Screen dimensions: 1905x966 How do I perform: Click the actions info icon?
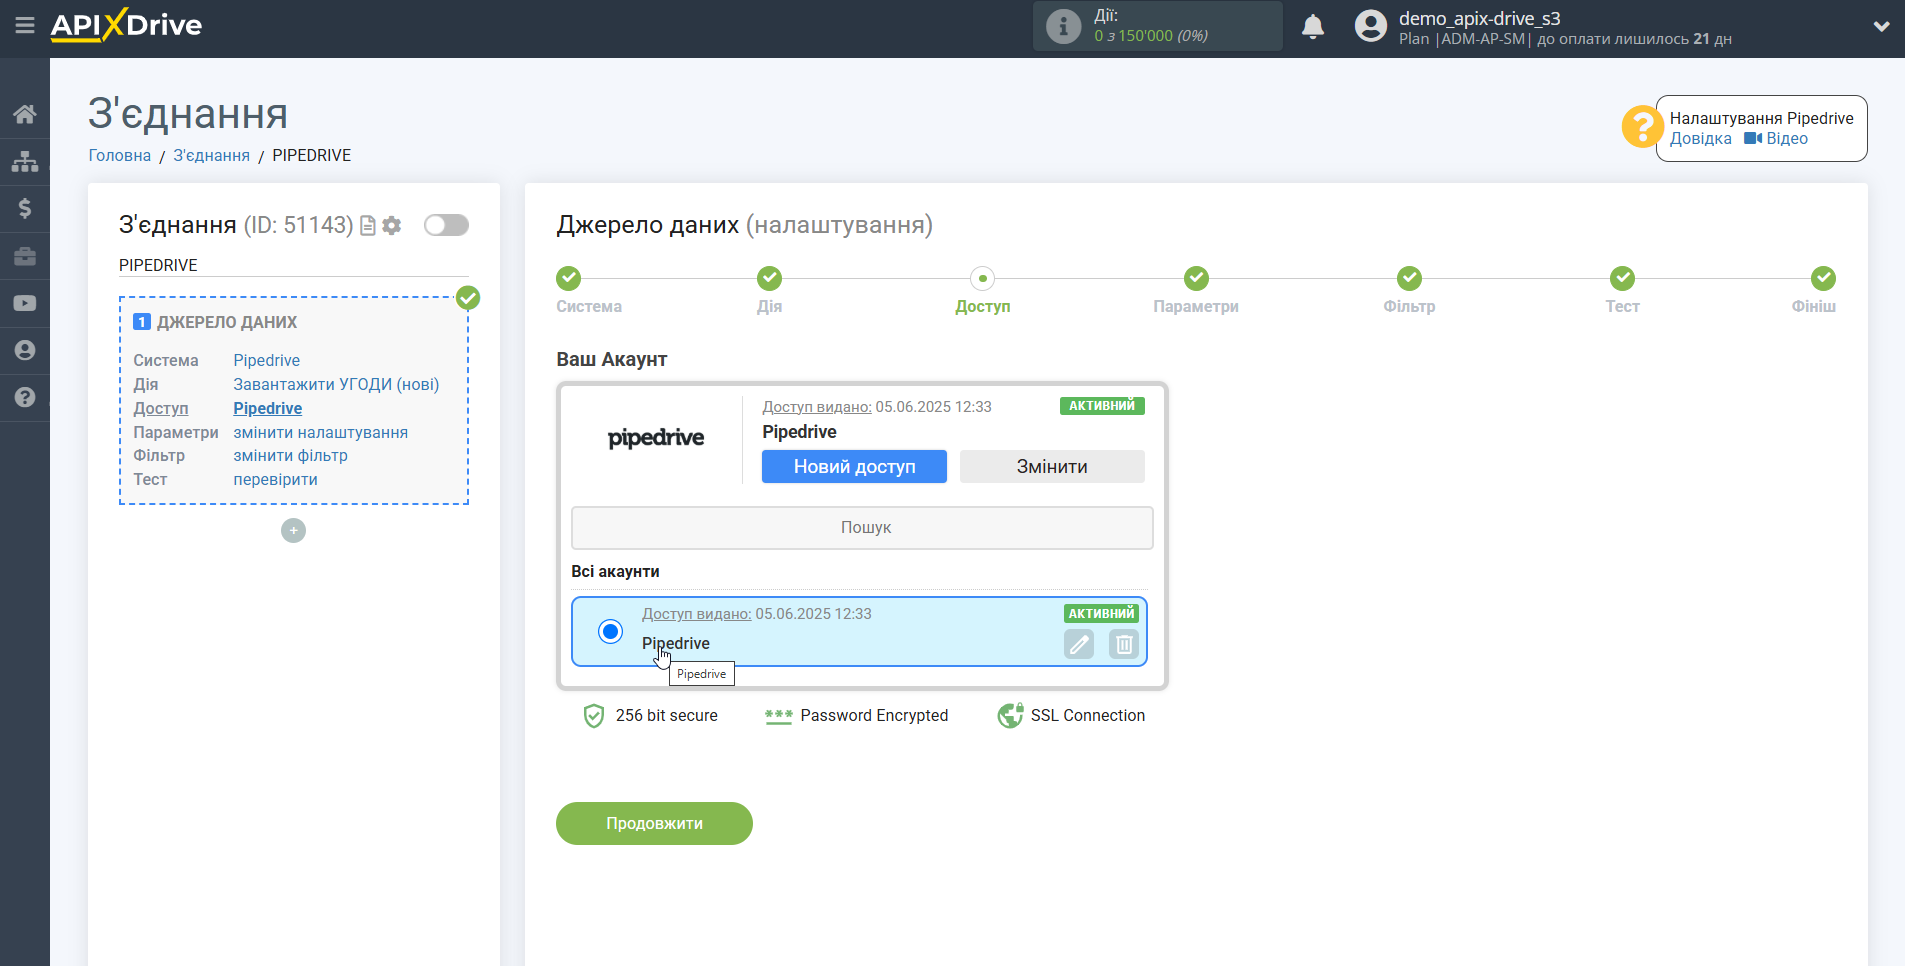(x=1063, y=26)
